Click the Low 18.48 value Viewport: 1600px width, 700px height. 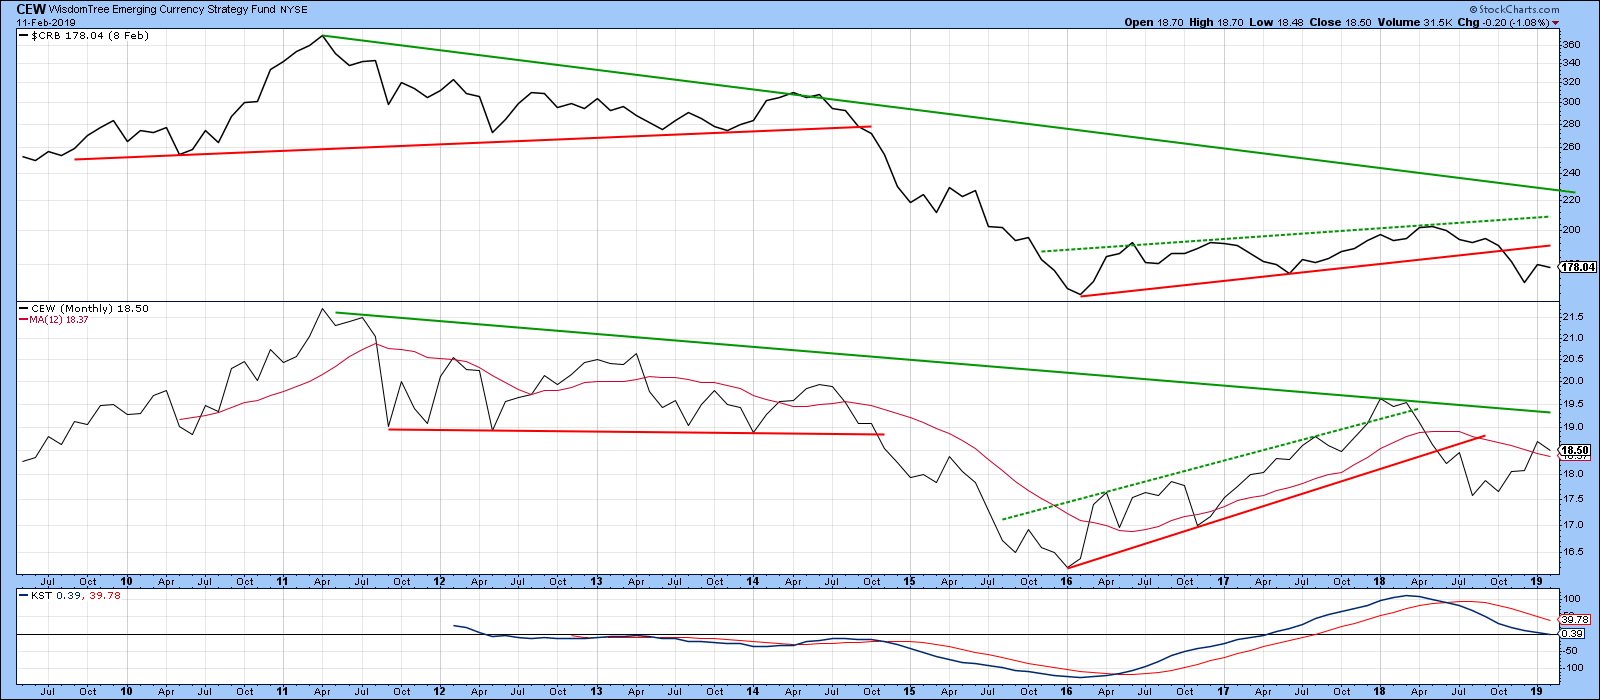1275,22
